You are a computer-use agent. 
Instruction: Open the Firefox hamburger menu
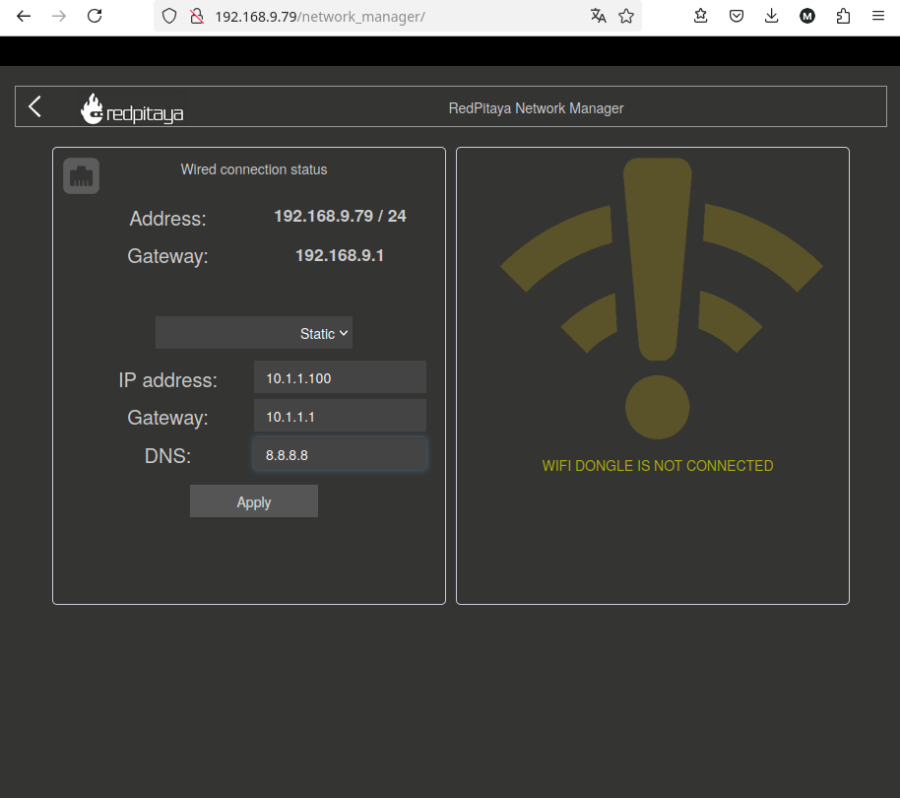click(x=878, y=16)
